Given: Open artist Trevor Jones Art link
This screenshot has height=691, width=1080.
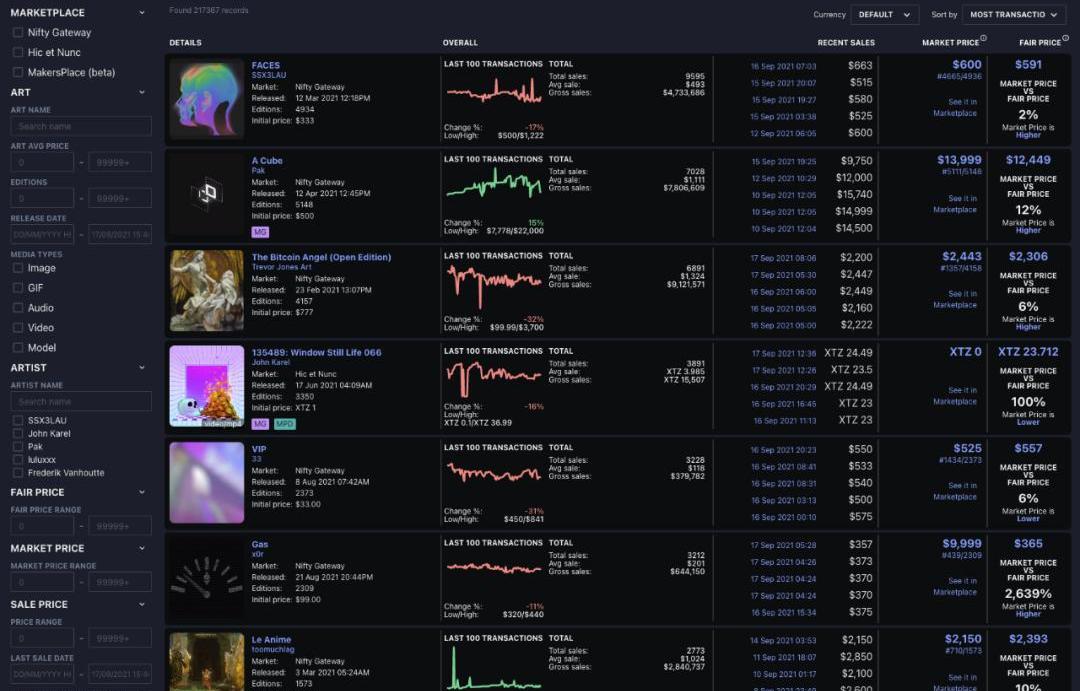Looking at the screenshot, I should pos(282,267).
